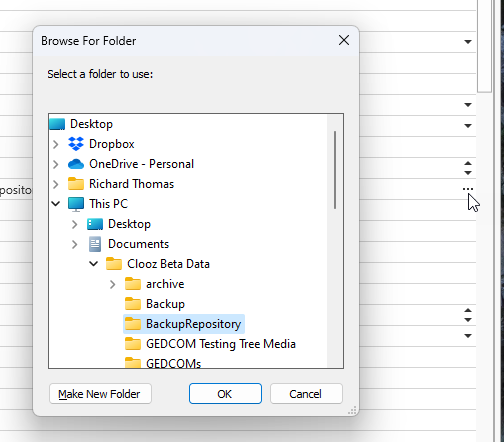
Task: Click the ellipsis browse button behind dialog
Action: [468, 189]
